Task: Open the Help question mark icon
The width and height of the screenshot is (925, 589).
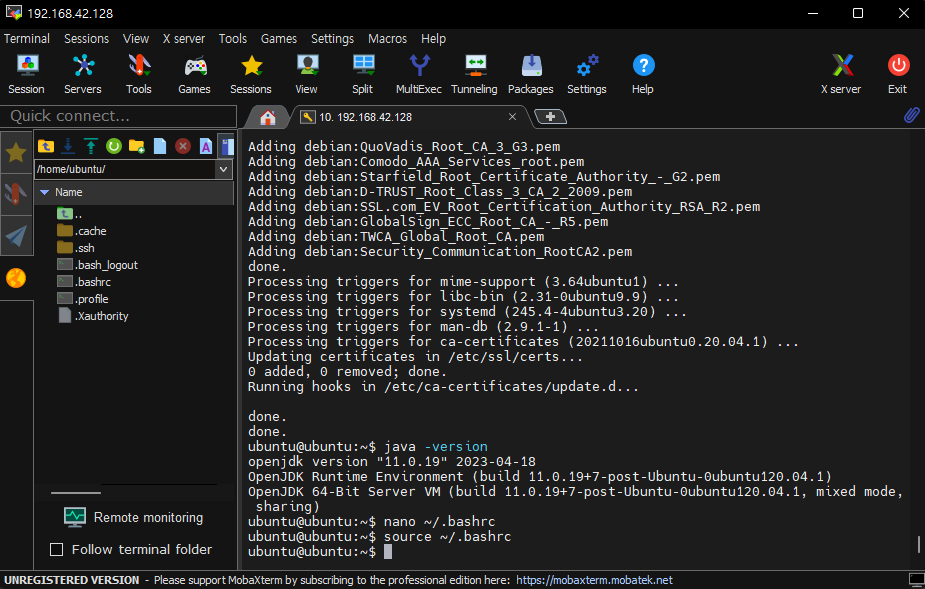Action: point(643,74)
